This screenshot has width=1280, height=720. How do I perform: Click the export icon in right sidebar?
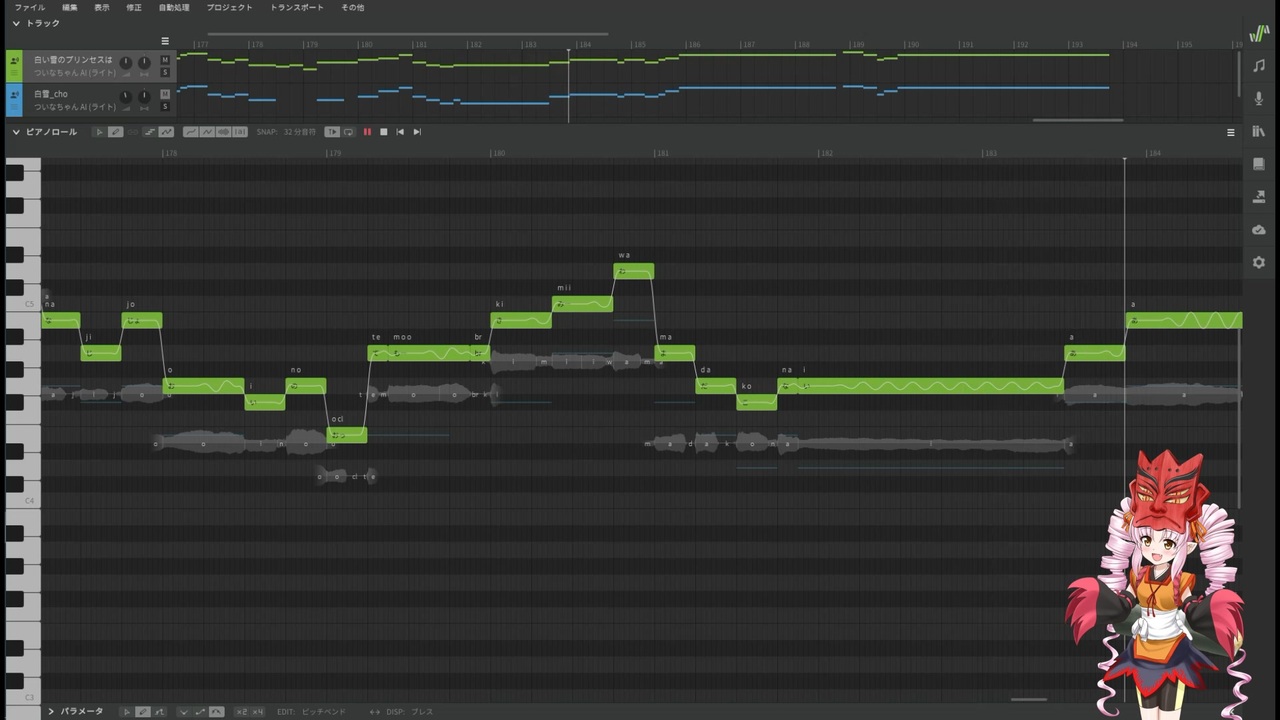1259,197
